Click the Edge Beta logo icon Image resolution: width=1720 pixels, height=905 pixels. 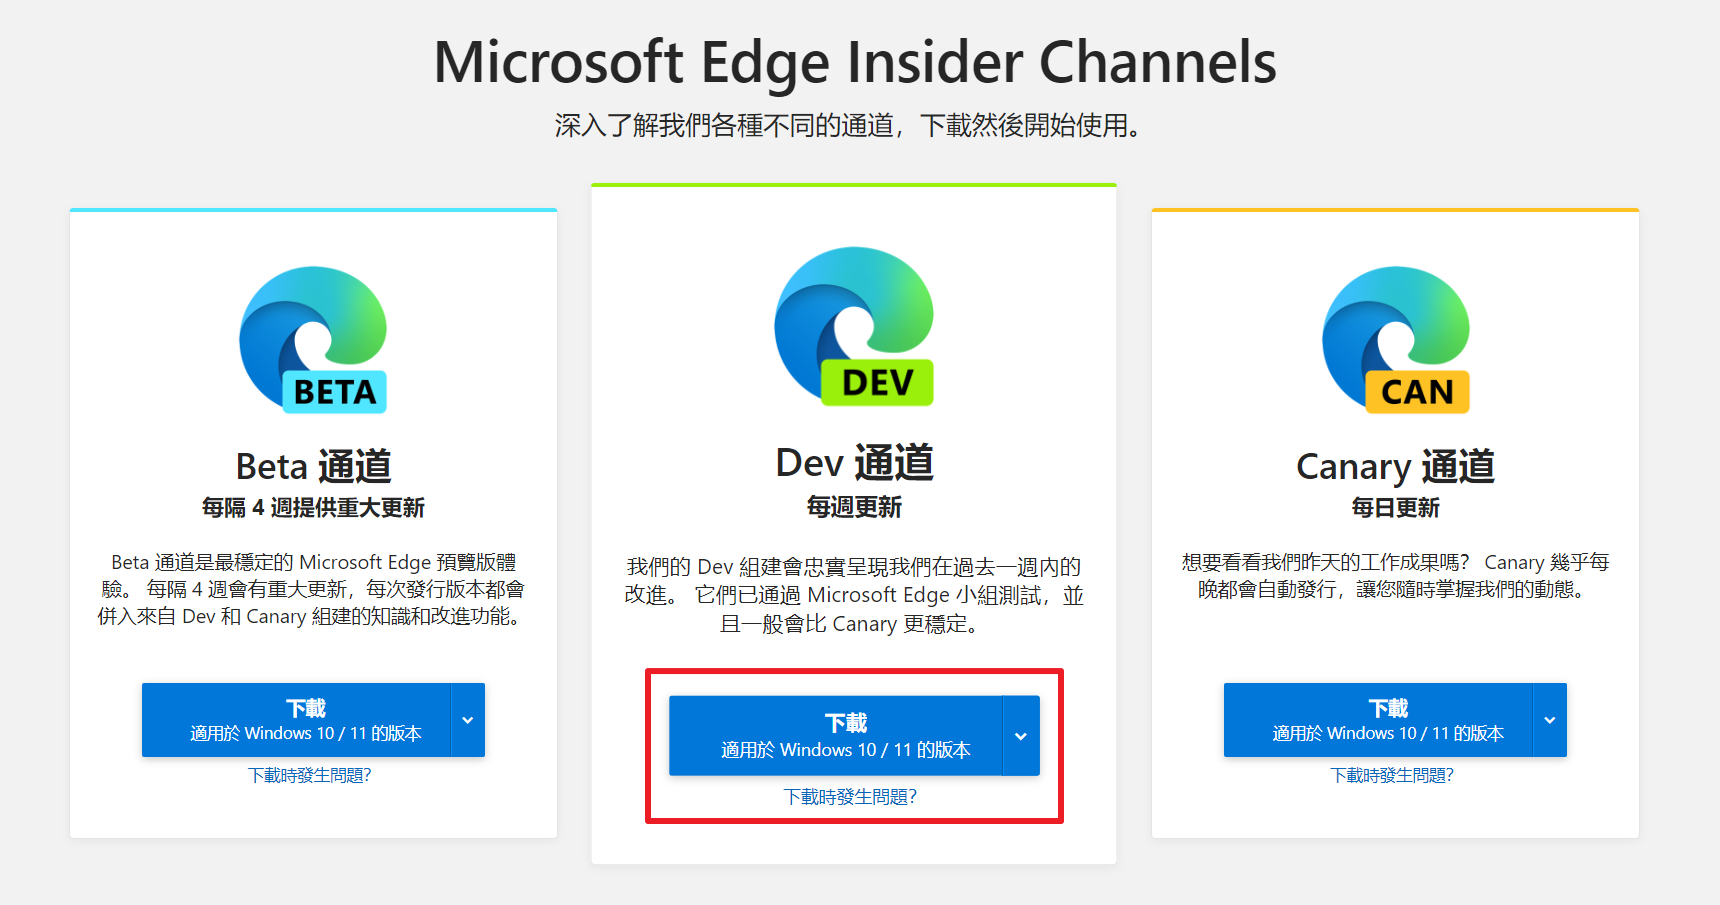click(x=313, y=340)
